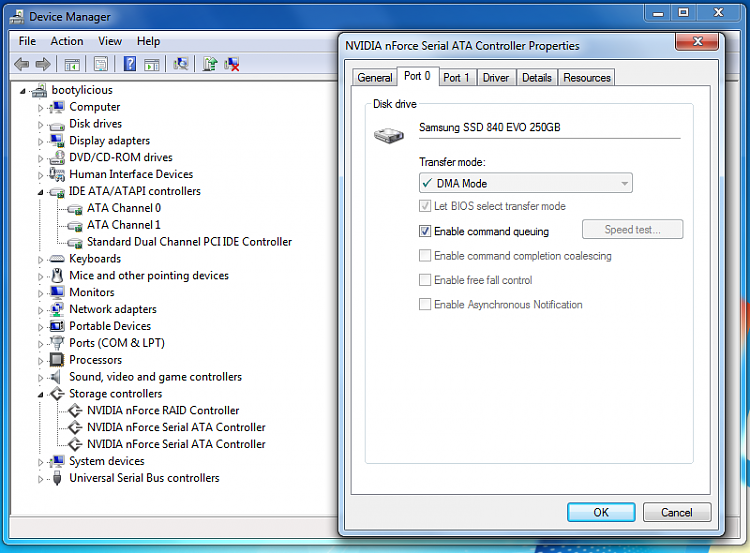Image resolution: width=750 pixels, height=553 pixels.
Task: Switch to the Resources tab
Action: click(587, 77)
